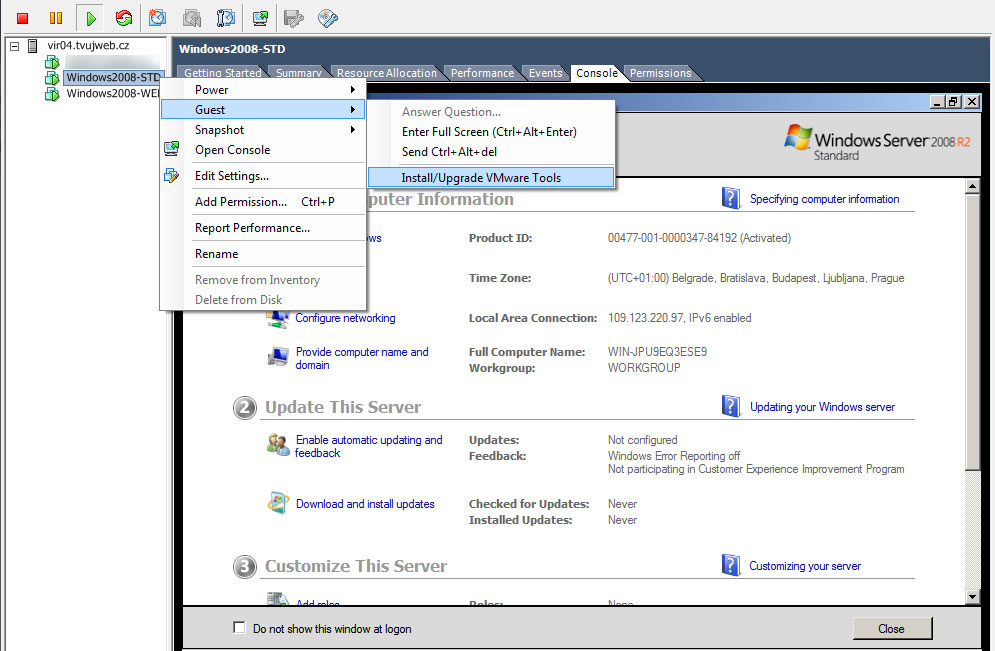Click the Take Snapshot toolbar icon
This screenshot has height=651, width=995.
(x=158, y=18)
